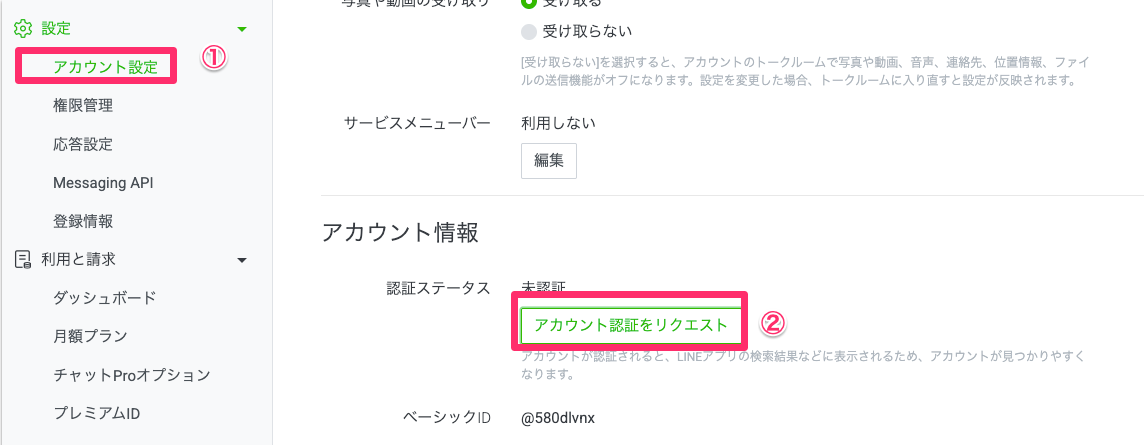Image resolution: width=1144 pixels, height=445 pixels.
Task: Collapse the 設定 section using its arrow
Action: [241, 30]
